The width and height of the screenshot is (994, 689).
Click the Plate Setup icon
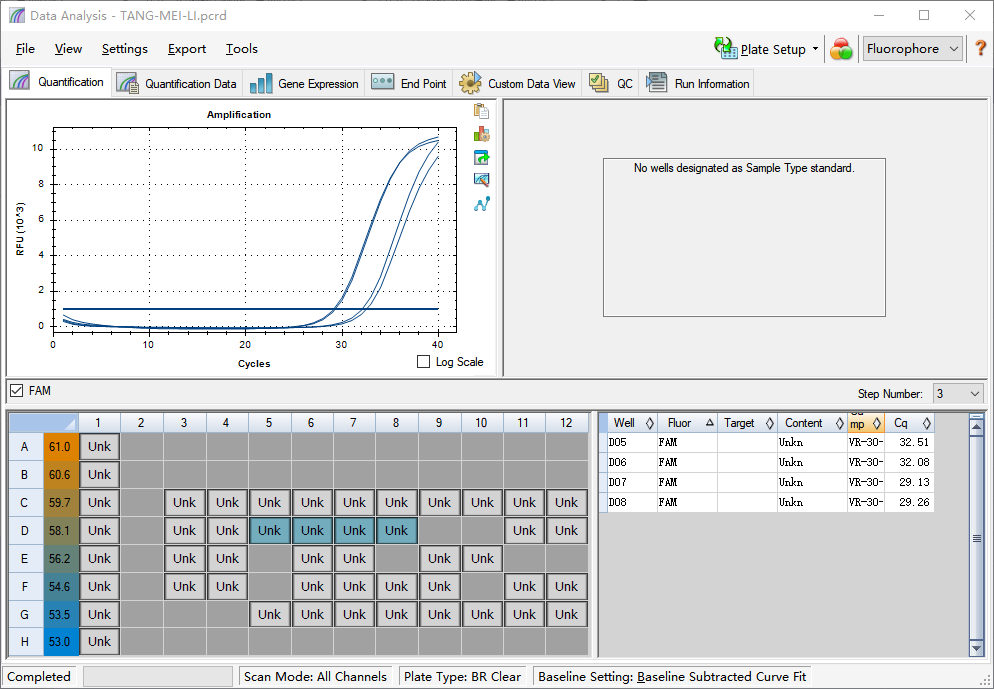726,48
